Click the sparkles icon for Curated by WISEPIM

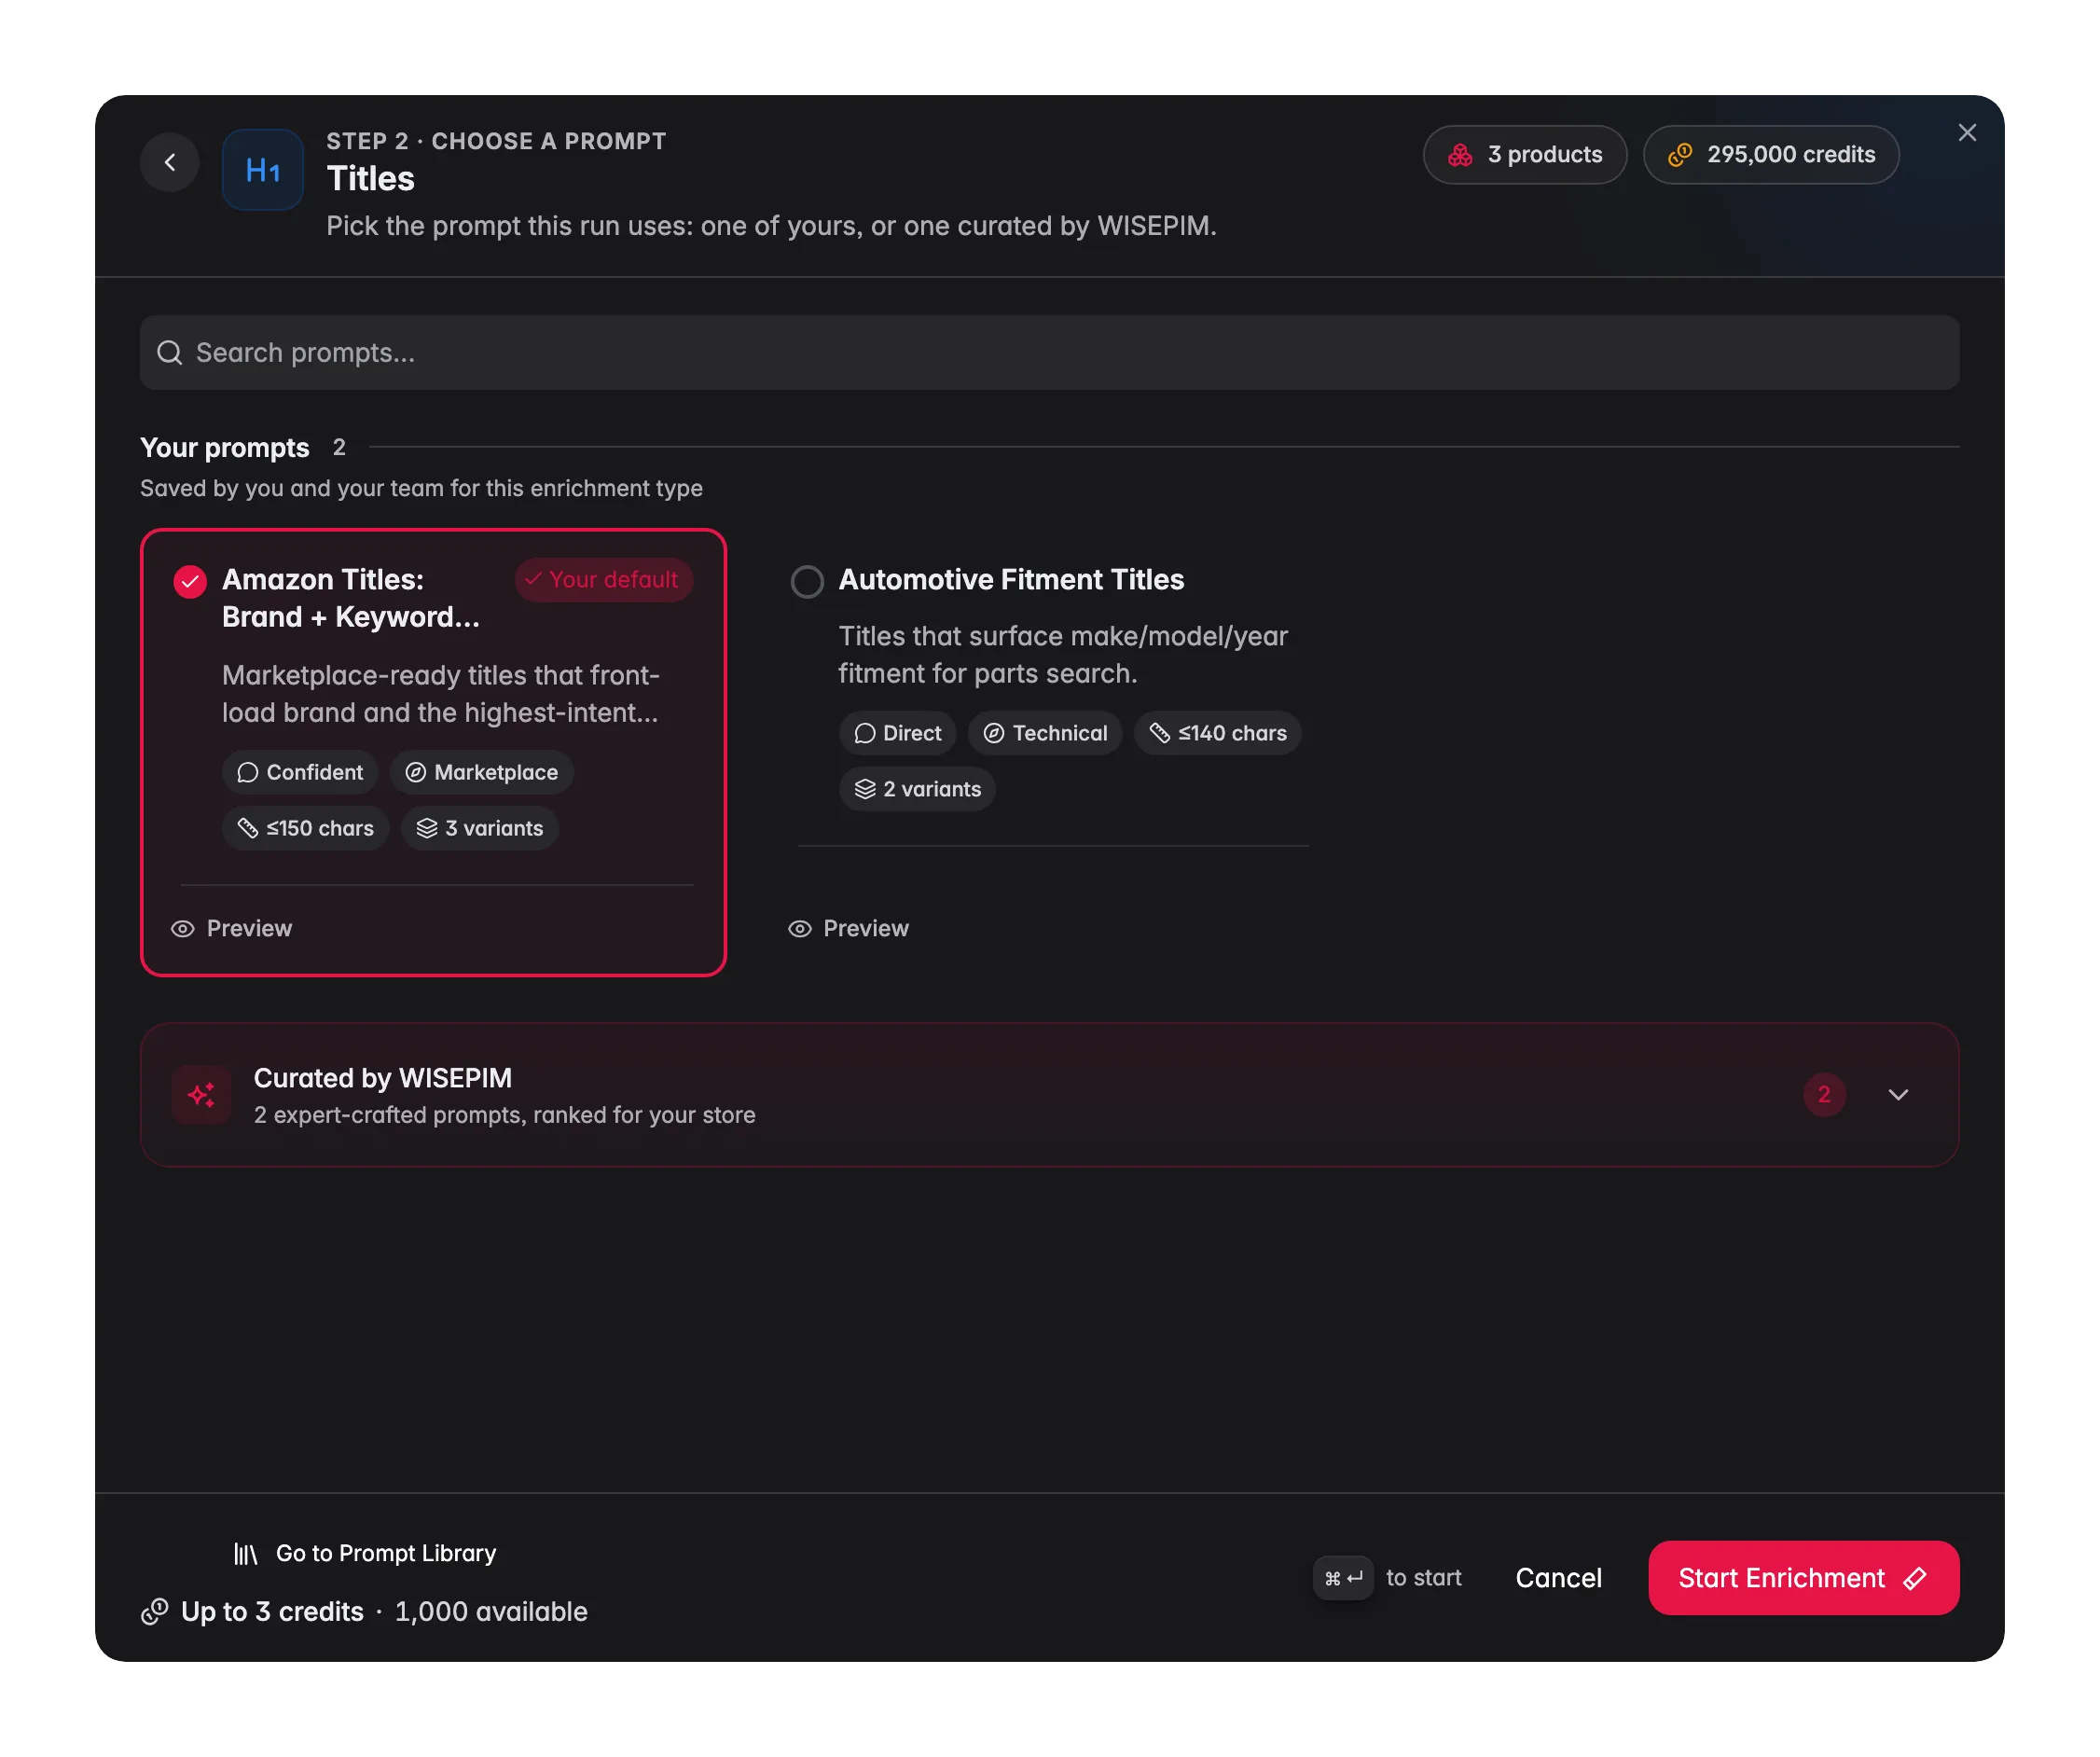[202, 1095]
